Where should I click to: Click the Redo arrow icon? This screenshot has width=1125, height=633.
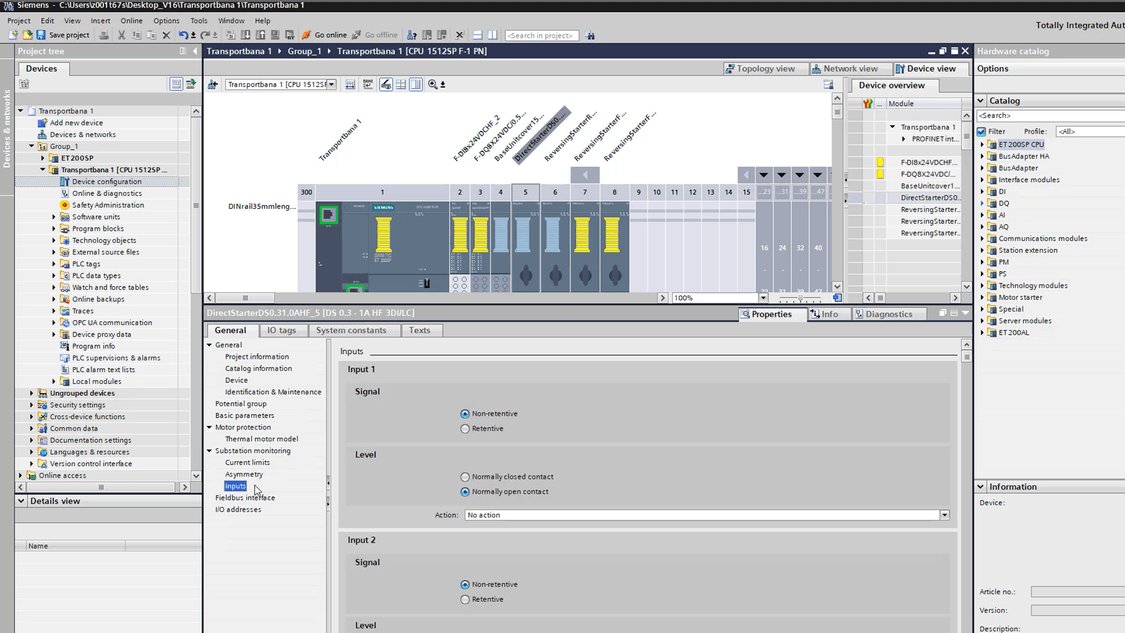(x=205, y=34)
